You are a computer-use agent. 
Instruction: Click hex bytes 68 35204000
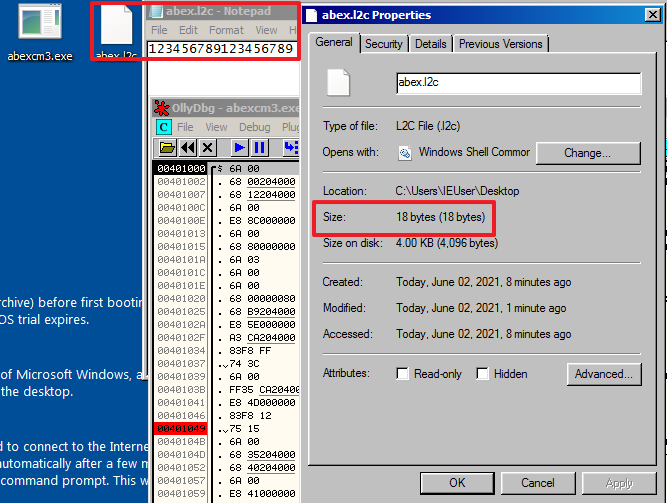(262, 454)
